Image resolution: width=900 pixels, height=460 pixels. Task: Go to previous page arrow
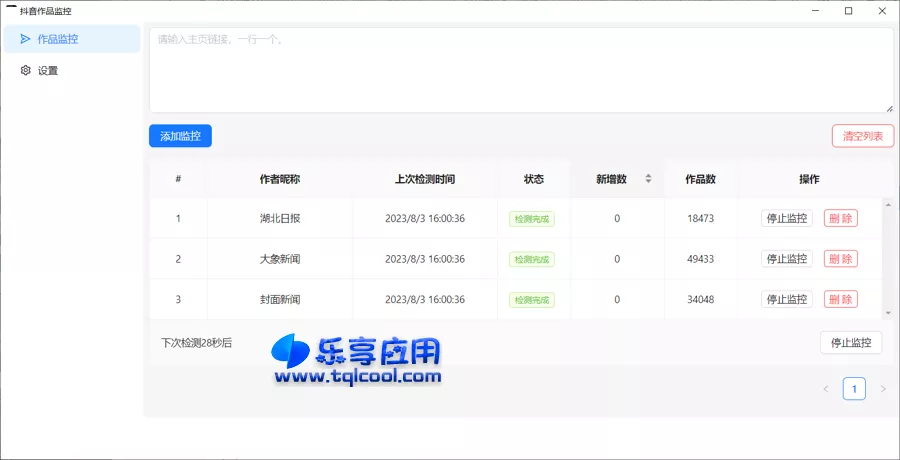(826, 389)
